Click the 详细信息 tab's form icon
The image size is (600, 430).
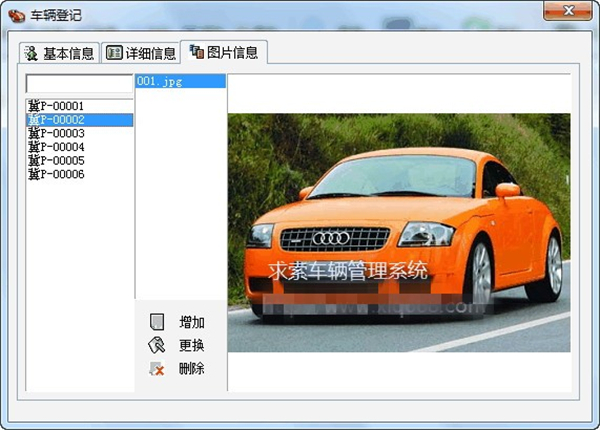pos(115,53)
